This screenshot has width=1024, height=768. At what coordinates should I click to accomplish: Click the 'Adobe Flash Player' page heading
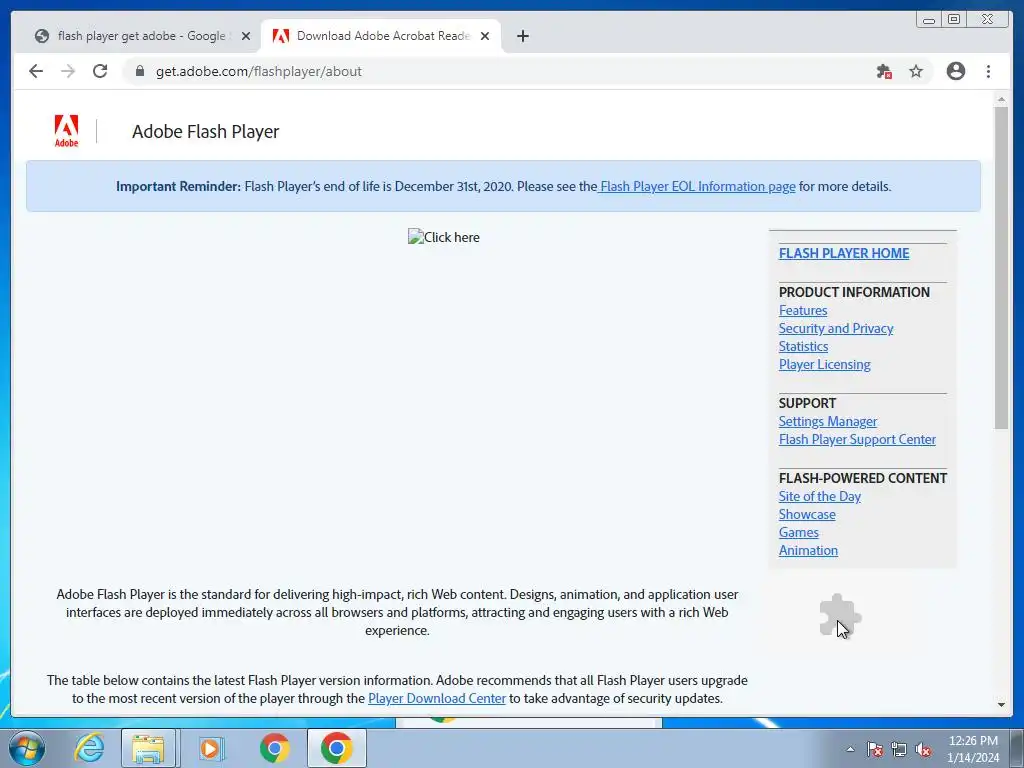point(206,131)
